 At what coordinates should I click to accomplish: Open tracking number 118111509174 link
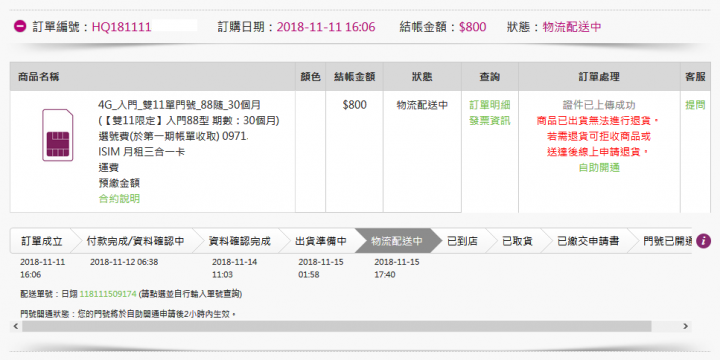(x=108, y=293)
